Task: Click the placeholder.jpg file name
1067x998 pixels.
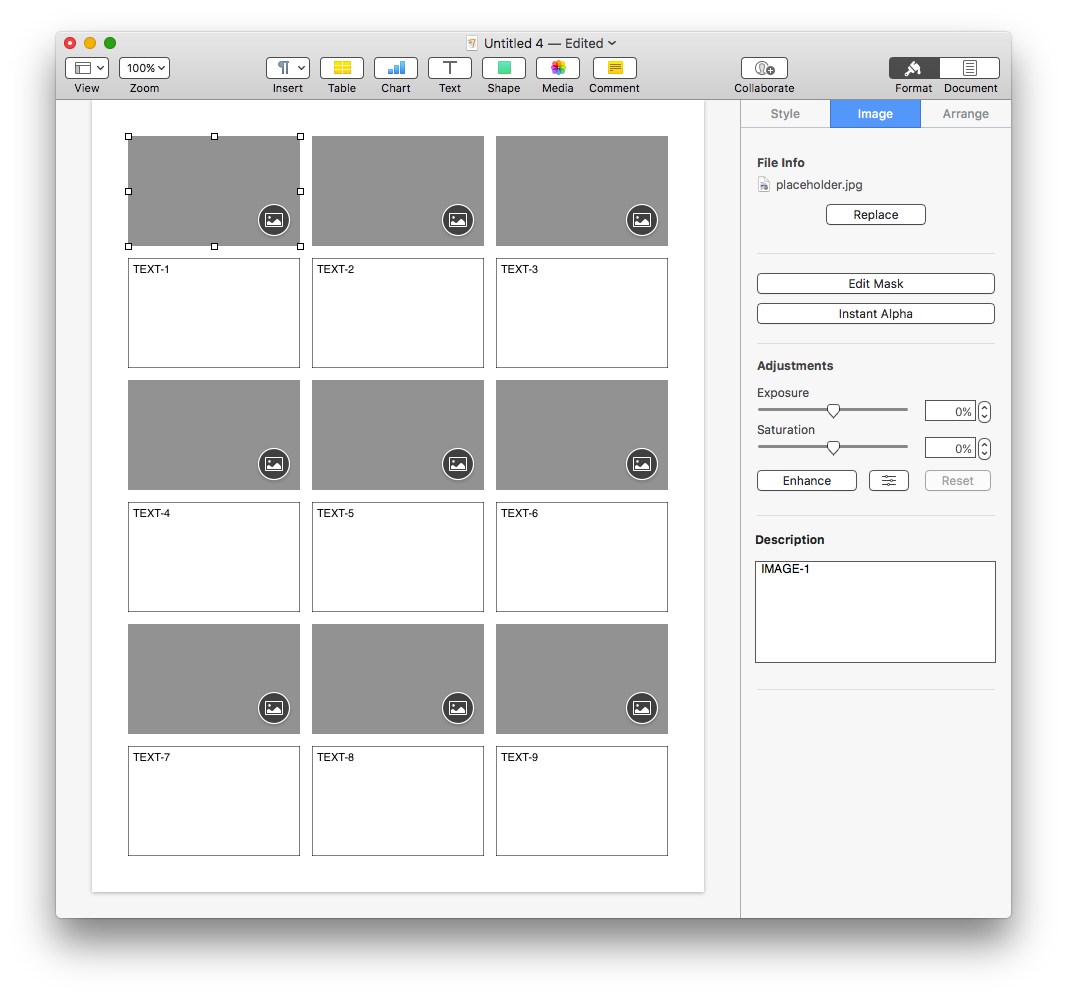Action: pos(819,184)
